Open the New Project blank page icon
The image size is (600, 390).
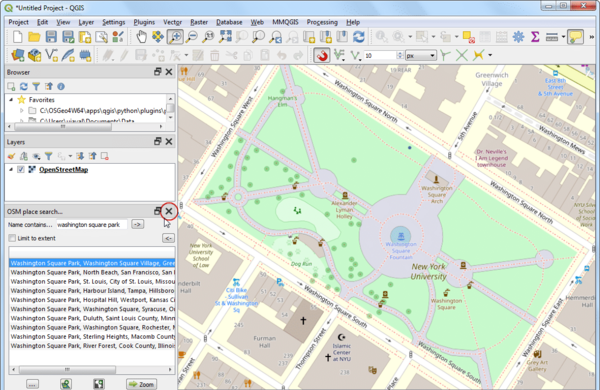pyautogui.click(x=18, y=37)
